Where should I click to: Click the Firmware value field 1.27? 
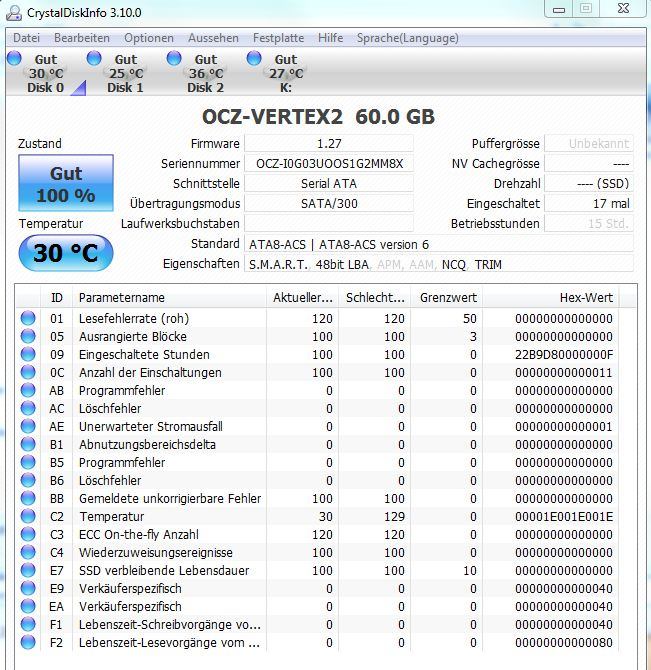pos(329,144)
